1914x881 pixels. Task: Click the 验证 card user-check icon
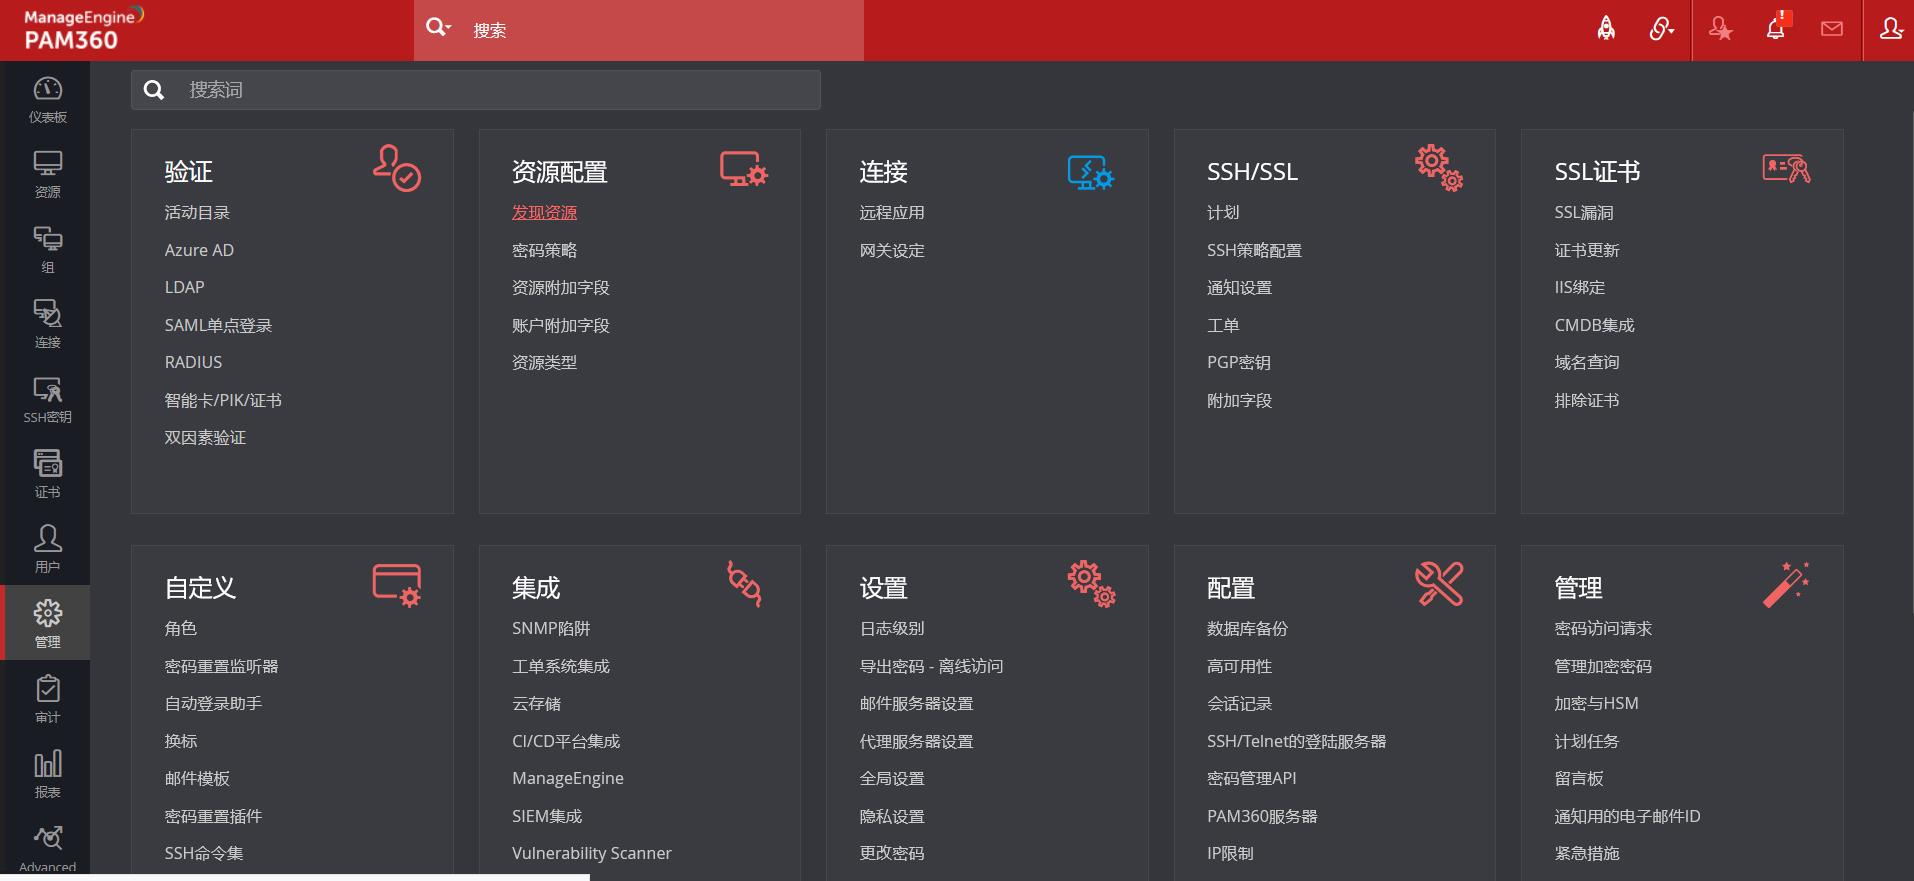point(397,168)
